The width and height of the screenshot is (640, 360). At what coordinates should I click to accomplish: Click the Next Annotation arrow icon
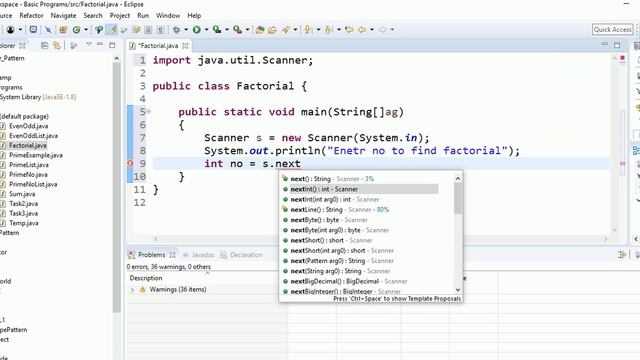(308, 29)
